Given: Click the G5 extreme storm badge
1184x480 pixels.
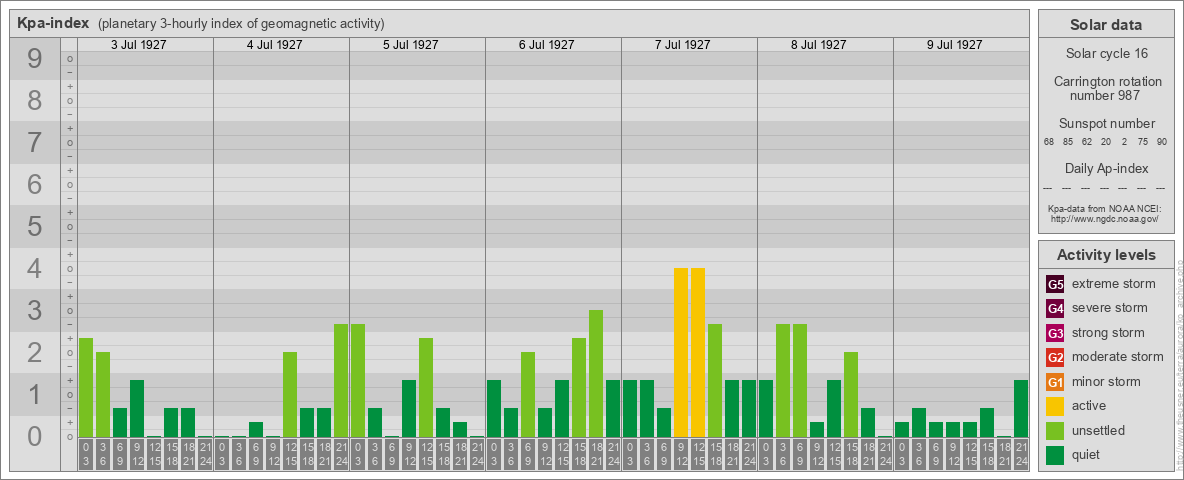Looking at the screenshot, I should (1055, 284).
